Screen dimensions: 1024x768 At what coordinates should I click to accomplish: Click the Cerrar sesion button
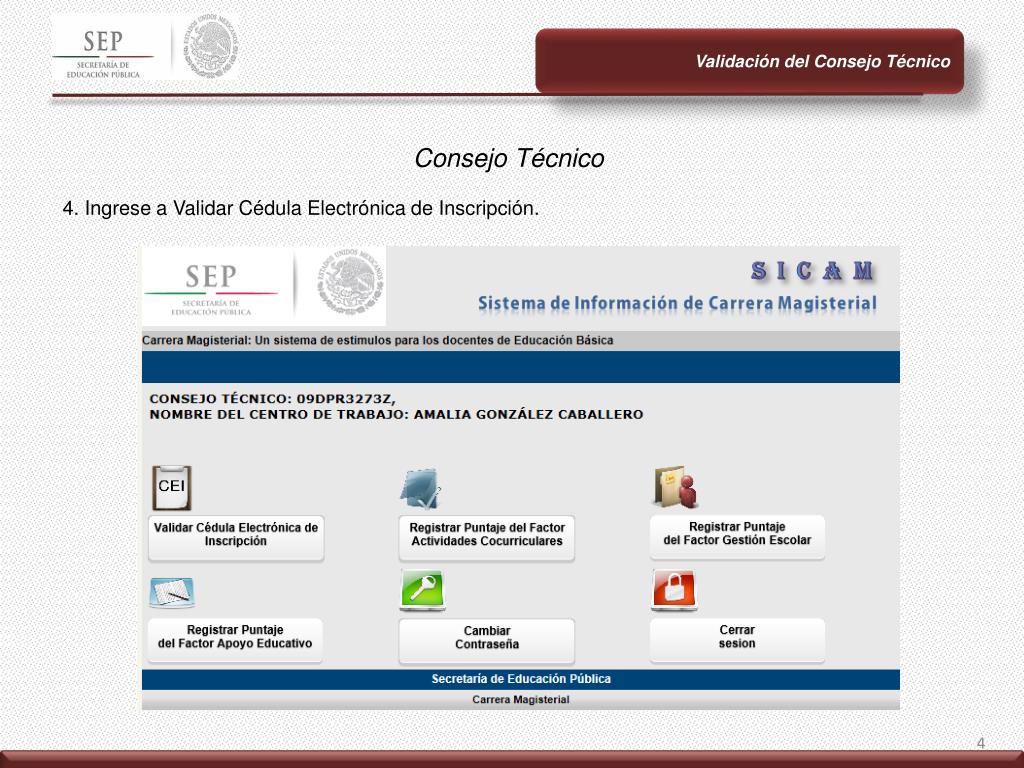click(x=737, y=639)
